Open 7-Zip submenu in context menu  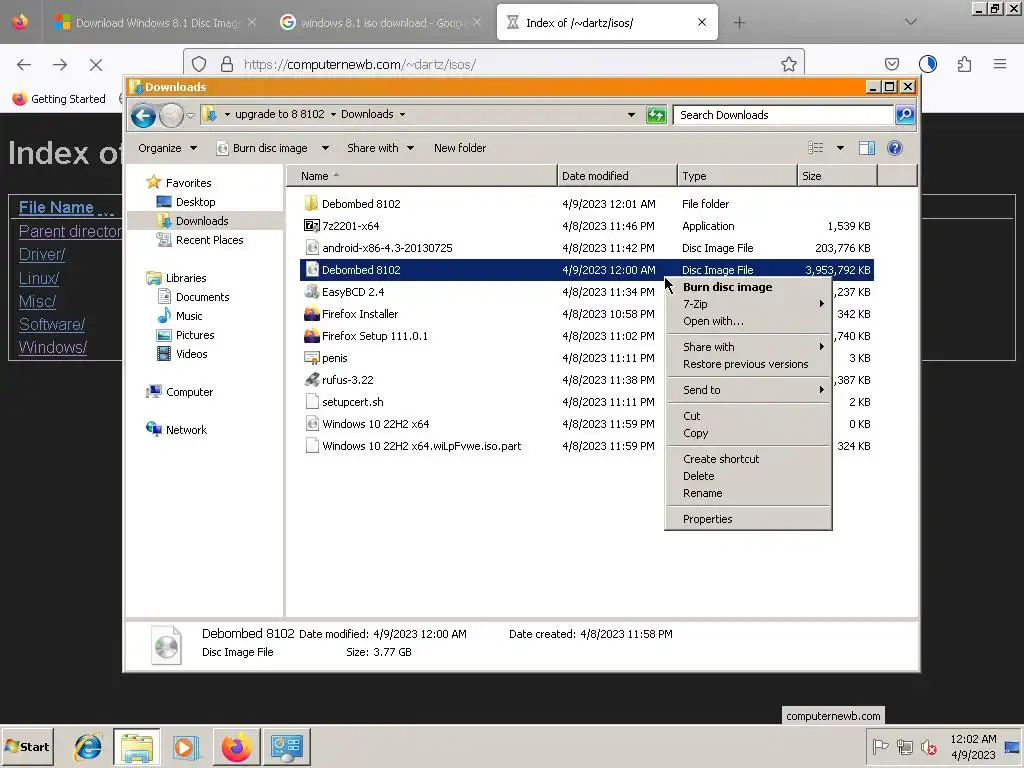pyautogui.click(x=748, y=304)
